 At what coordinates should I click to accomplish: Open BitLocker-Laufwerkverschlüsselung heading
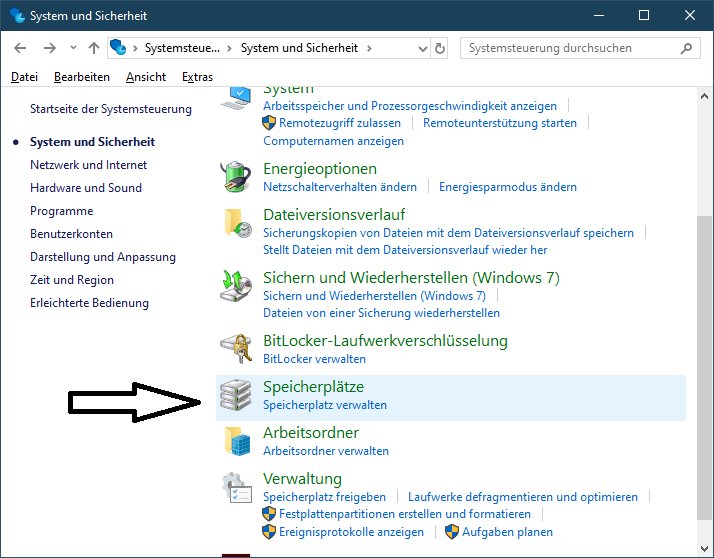click(385, 341)
